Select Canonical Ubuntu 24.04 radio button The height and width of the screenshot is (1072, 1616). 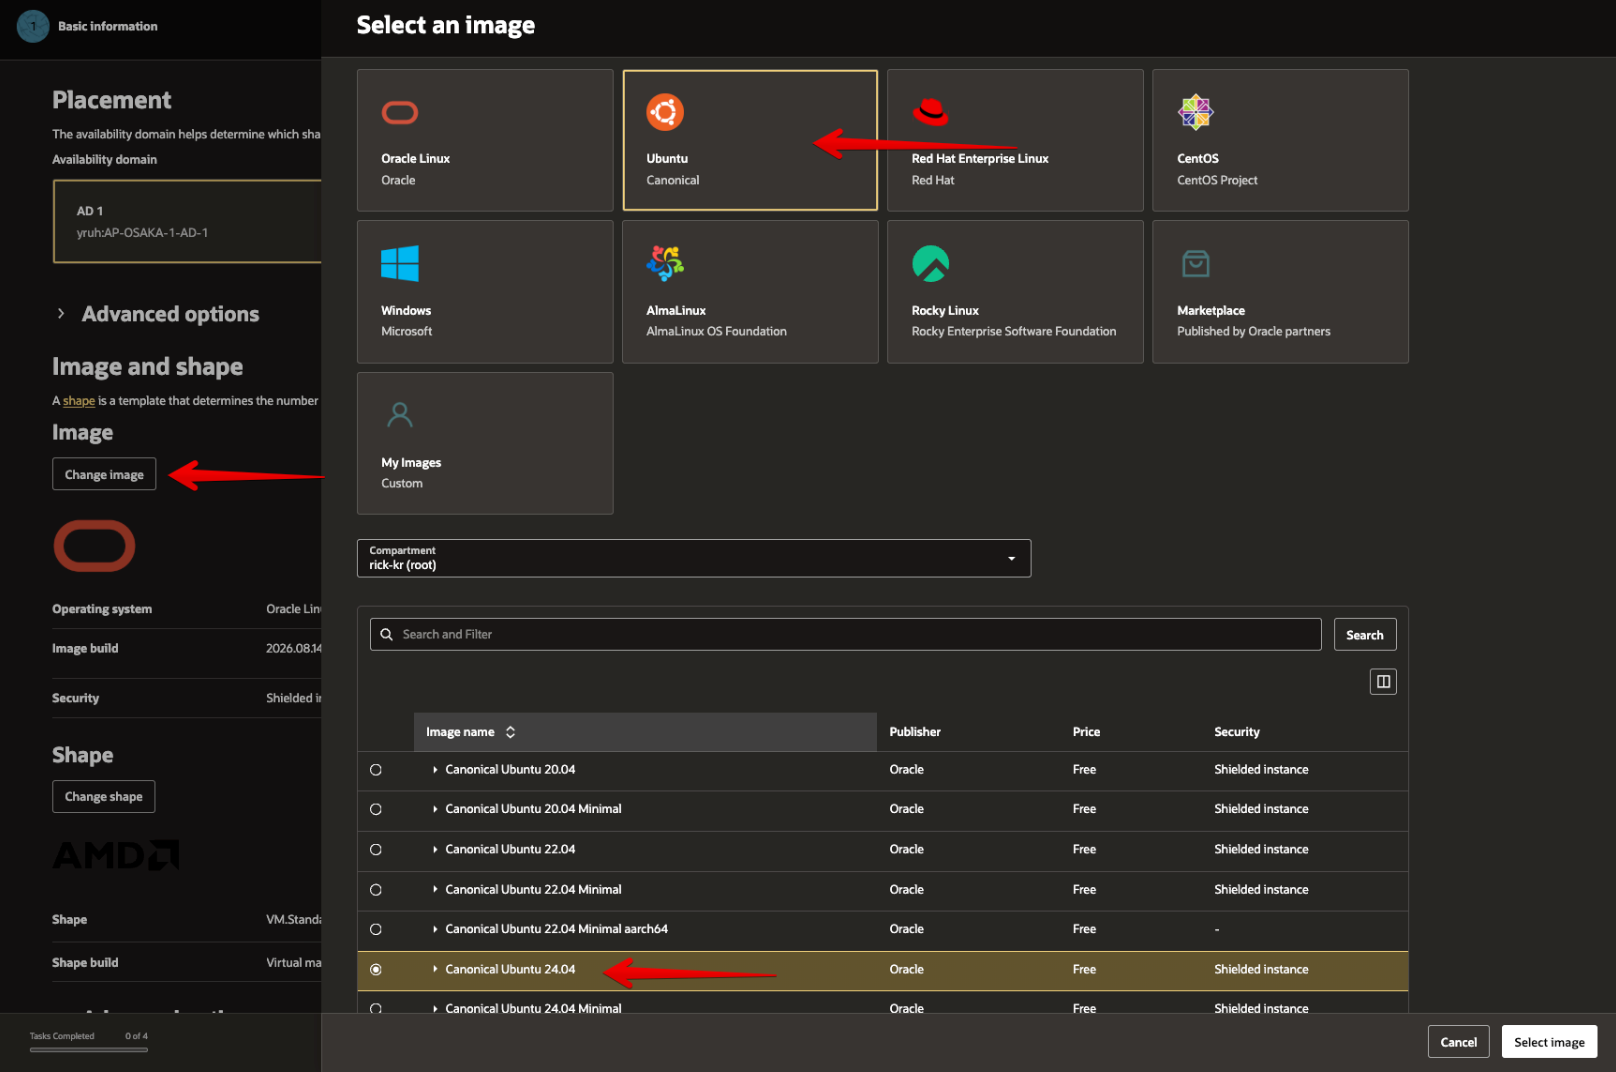pyautogui.click(x=376, y=969)
